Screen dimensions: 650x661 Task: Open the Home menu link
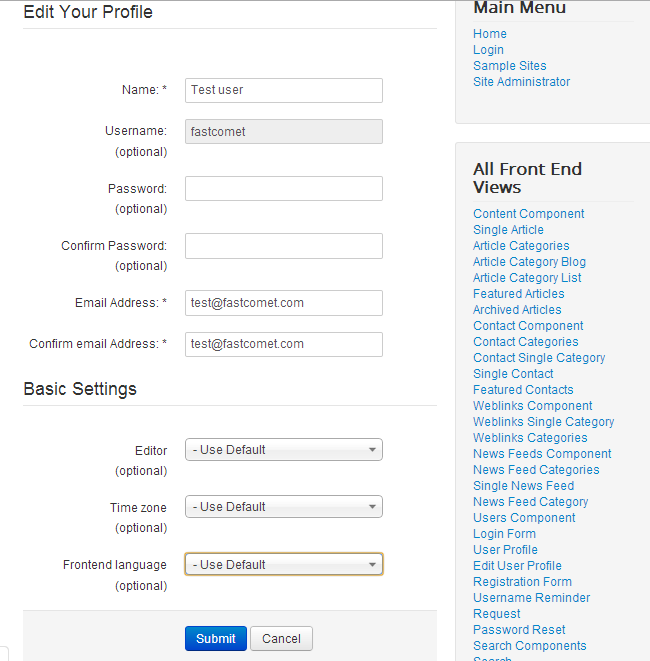[490, 34]
